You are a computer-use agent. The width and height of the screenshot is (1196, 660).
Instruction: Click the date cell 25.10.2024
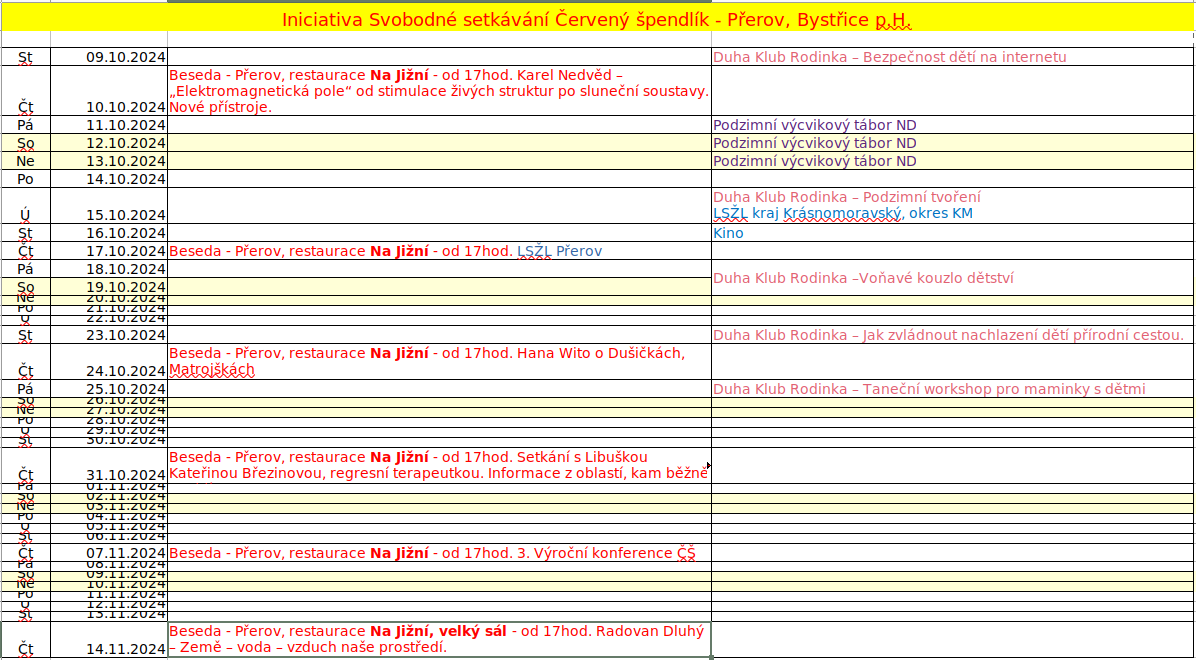[109, 389]
